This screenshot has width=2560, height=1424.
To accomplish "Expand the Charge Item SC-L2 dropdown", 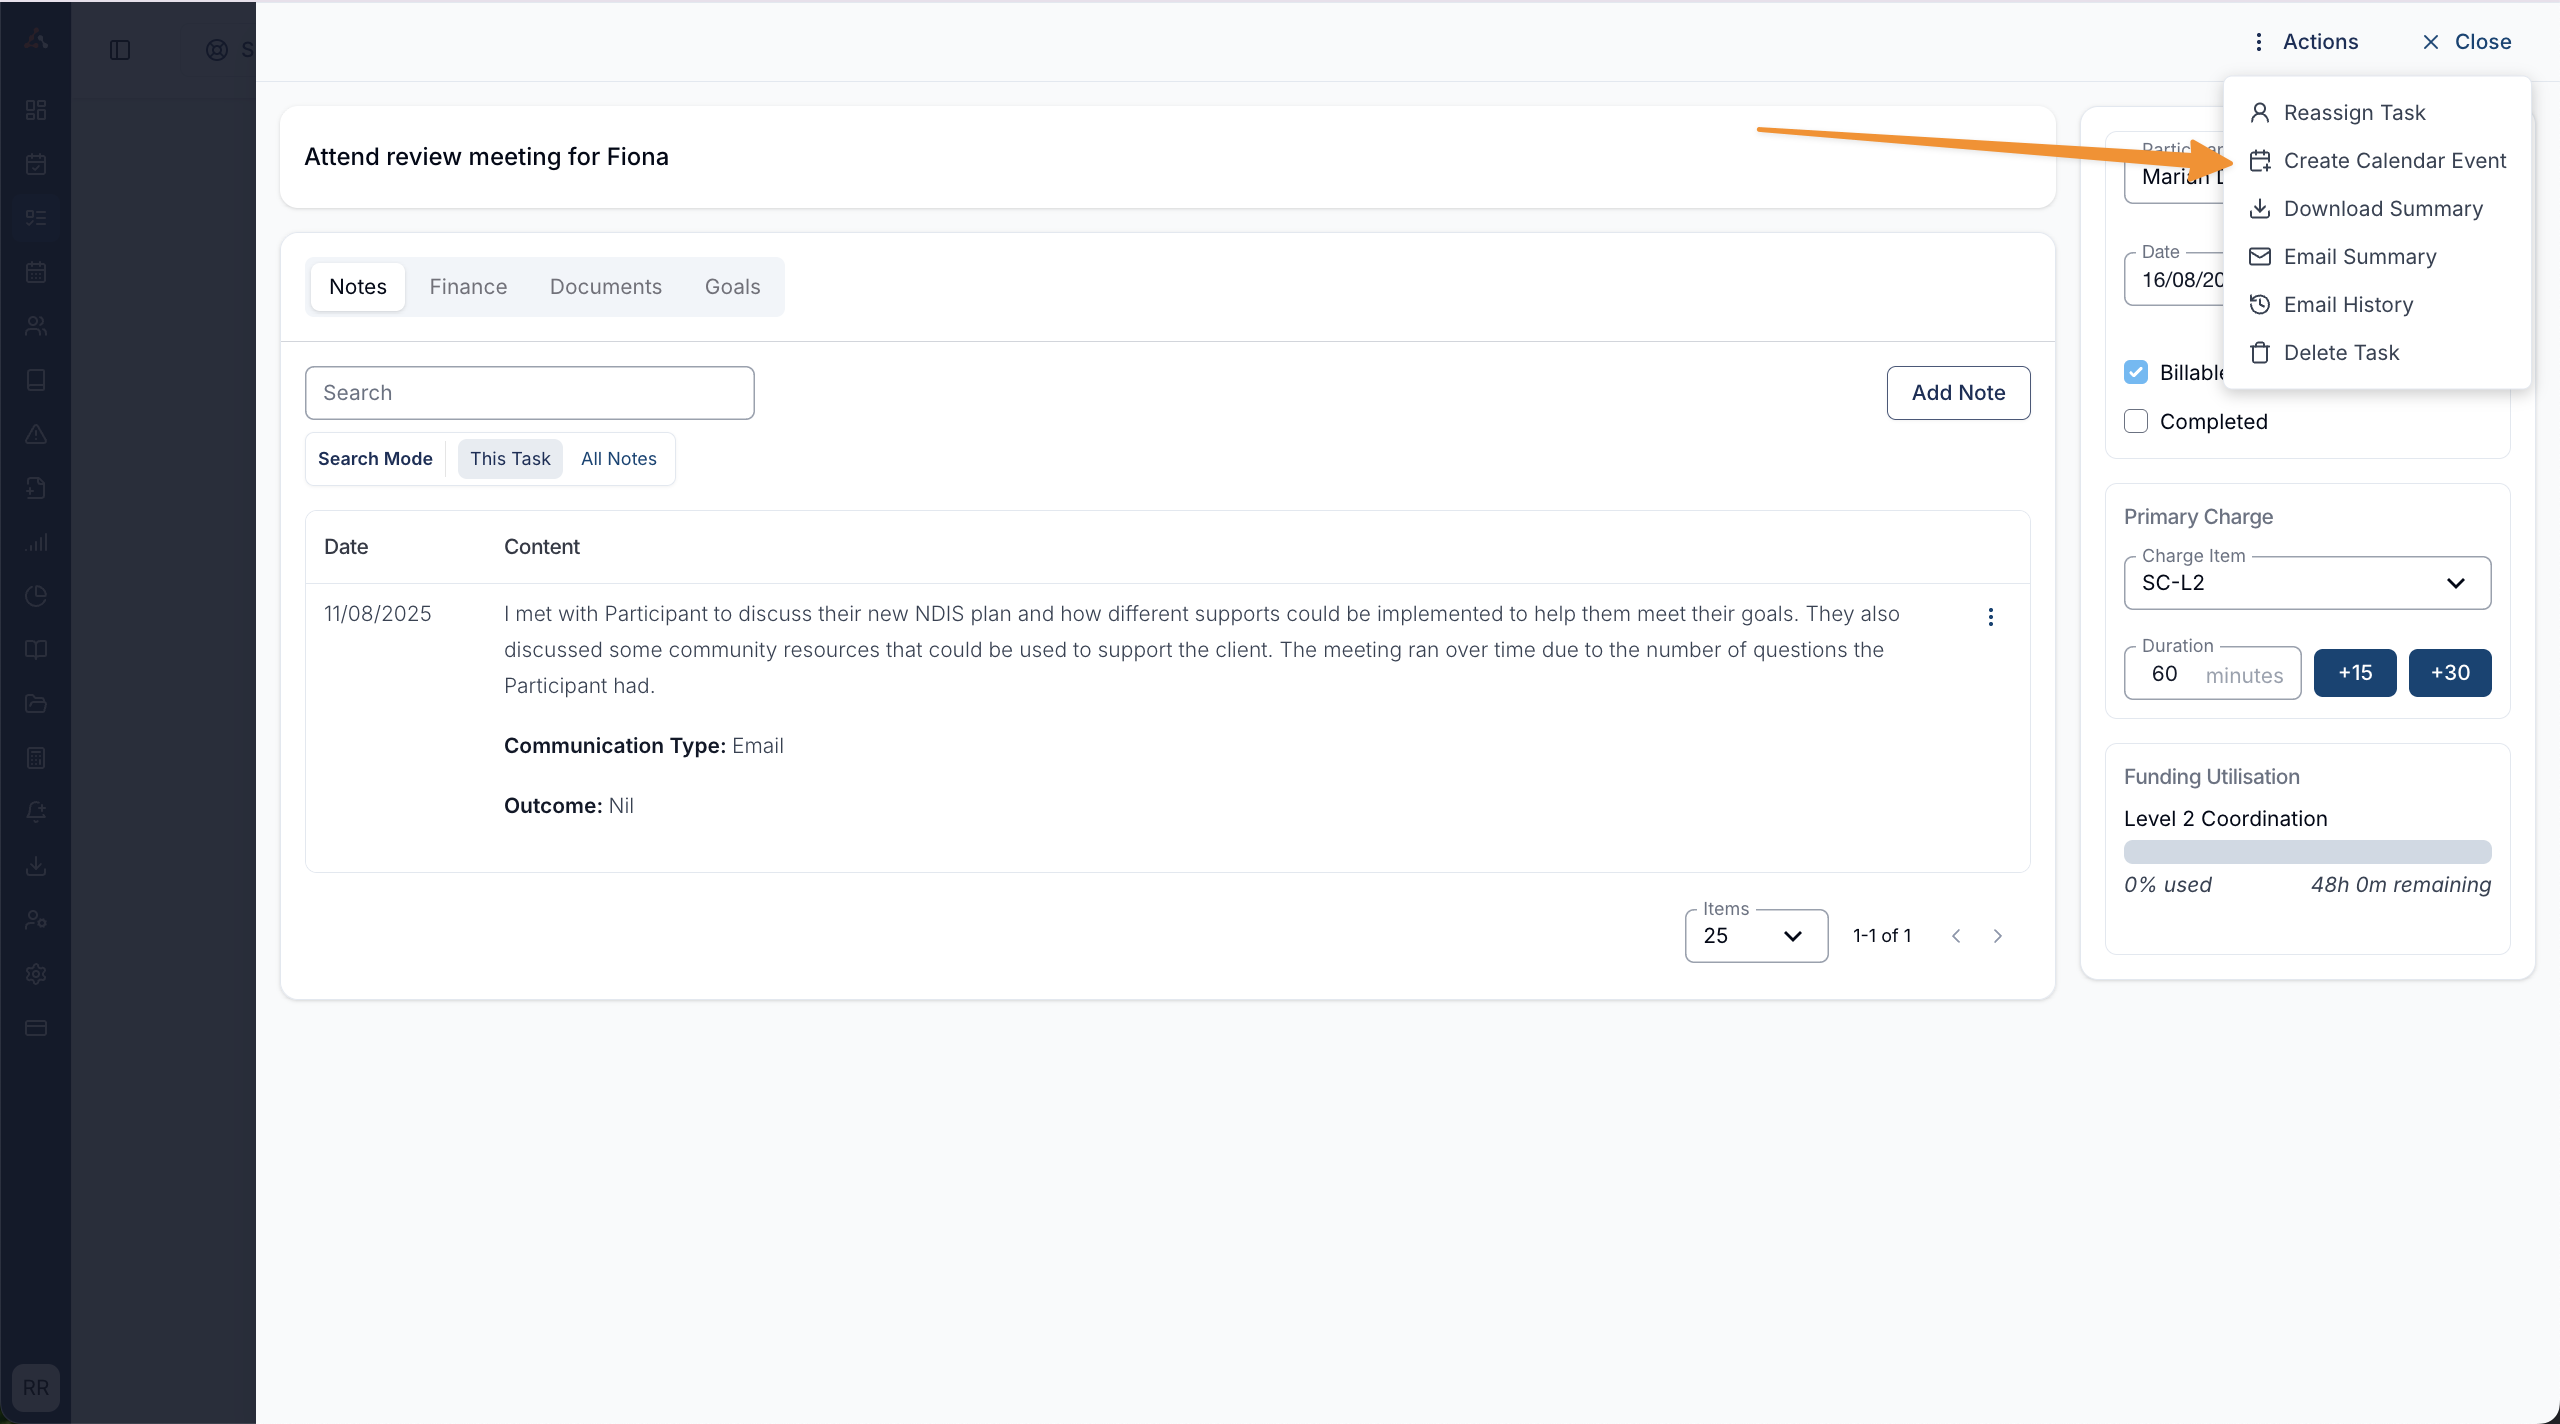I will point(2306,583).
